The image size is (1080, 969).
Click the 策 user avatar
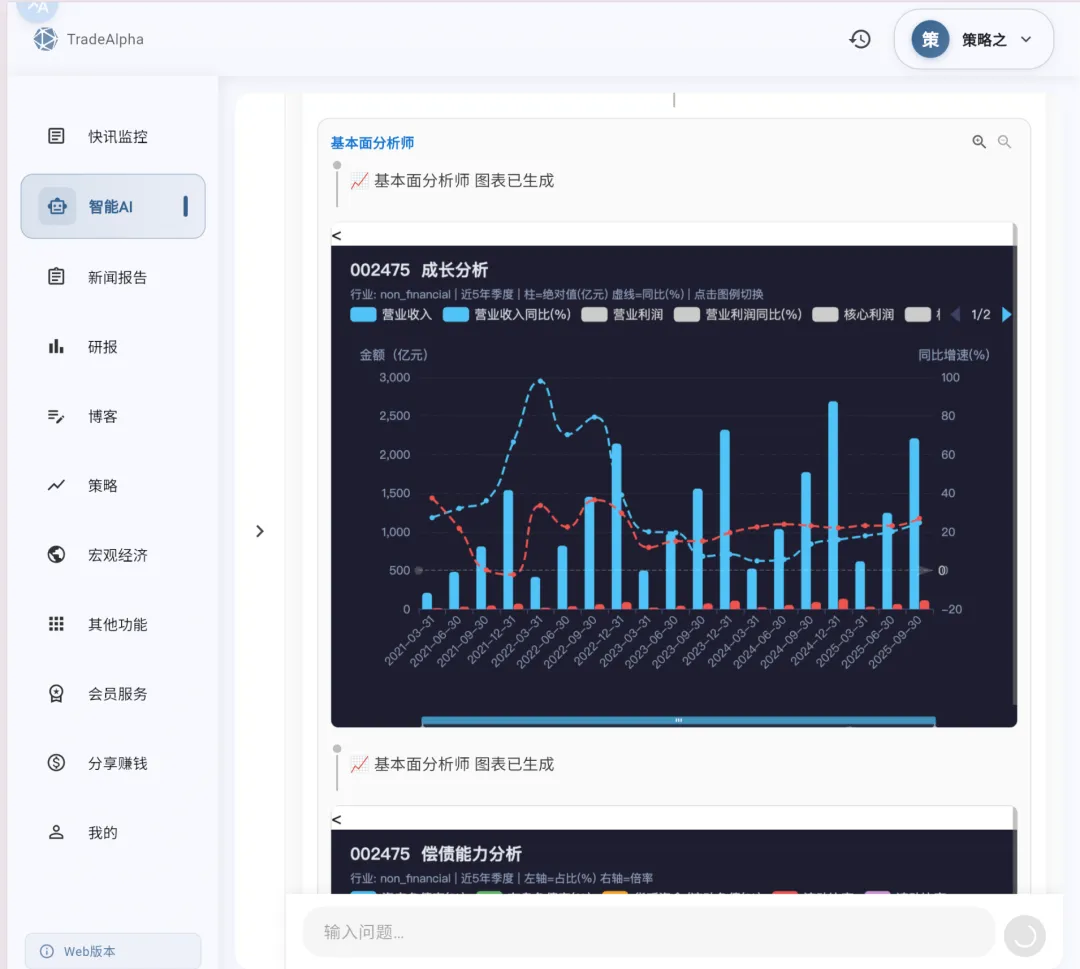[x=930, y=39]
